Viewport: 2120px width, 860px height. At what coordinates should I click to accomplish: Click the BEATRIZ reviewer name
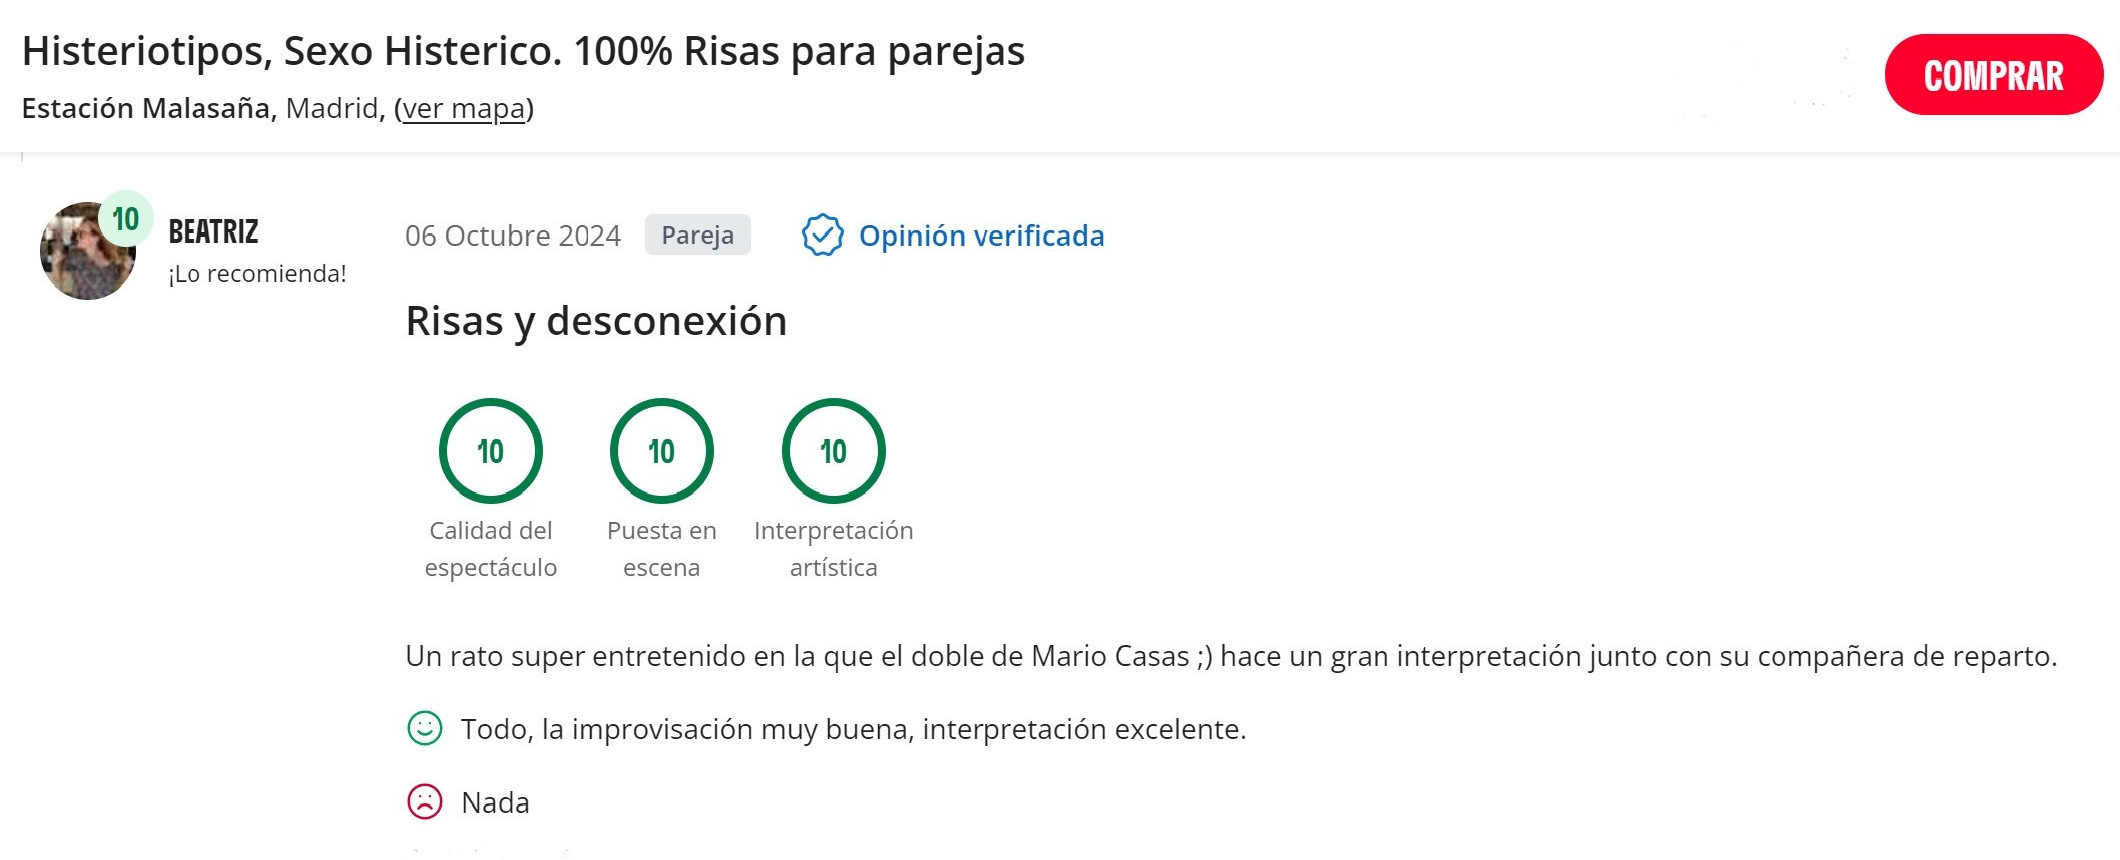(214, 231)
